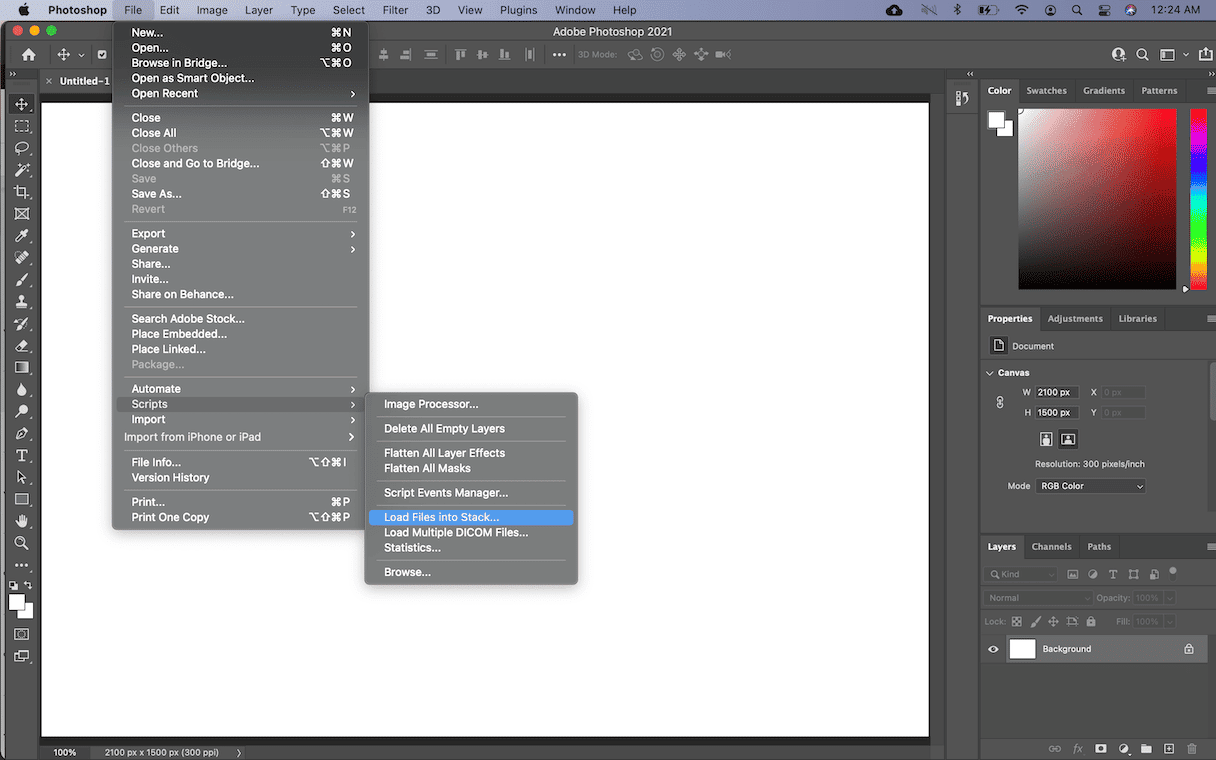Image resolution: width=1216 pixels, height=760 pixels.
Task: Open workspace switcher dropdown at top right
Action: 1172,55
